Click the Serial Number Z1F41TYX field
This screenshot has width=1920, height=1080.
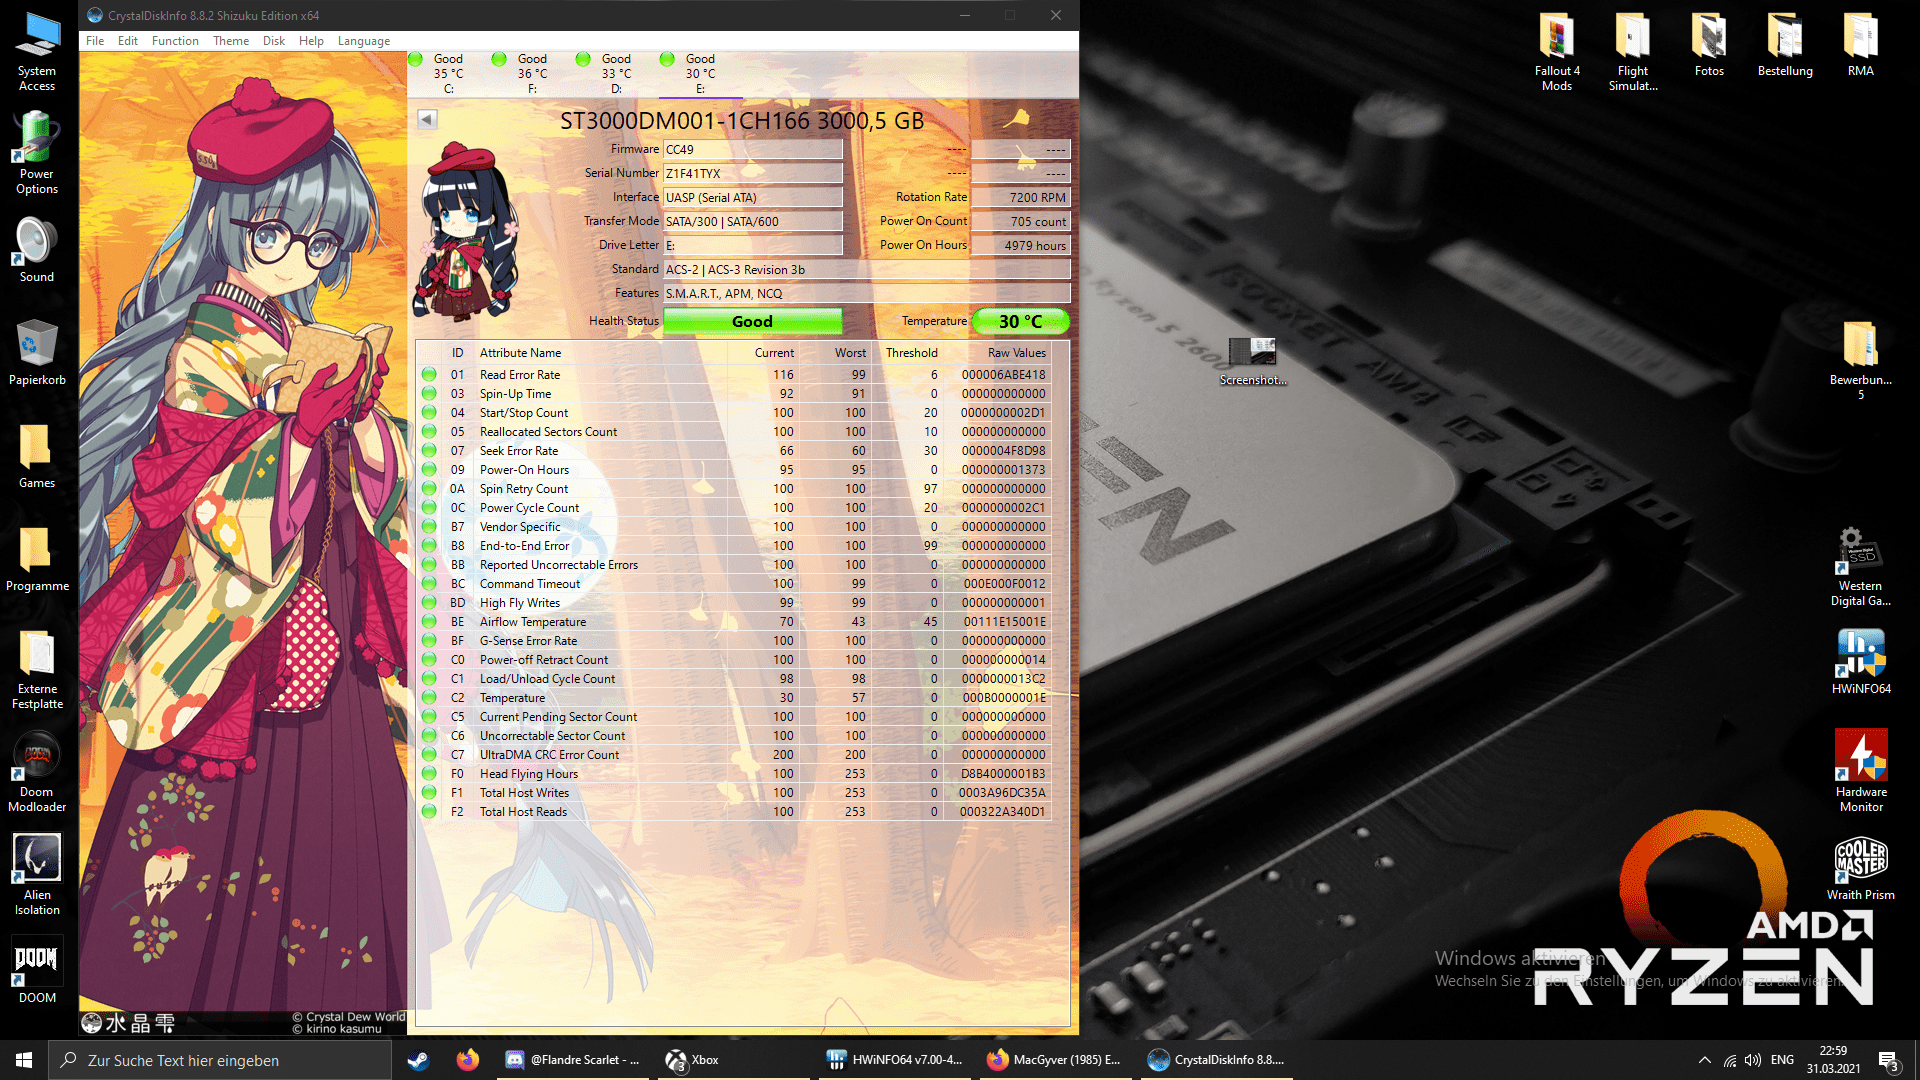click(x=752, y=174)
